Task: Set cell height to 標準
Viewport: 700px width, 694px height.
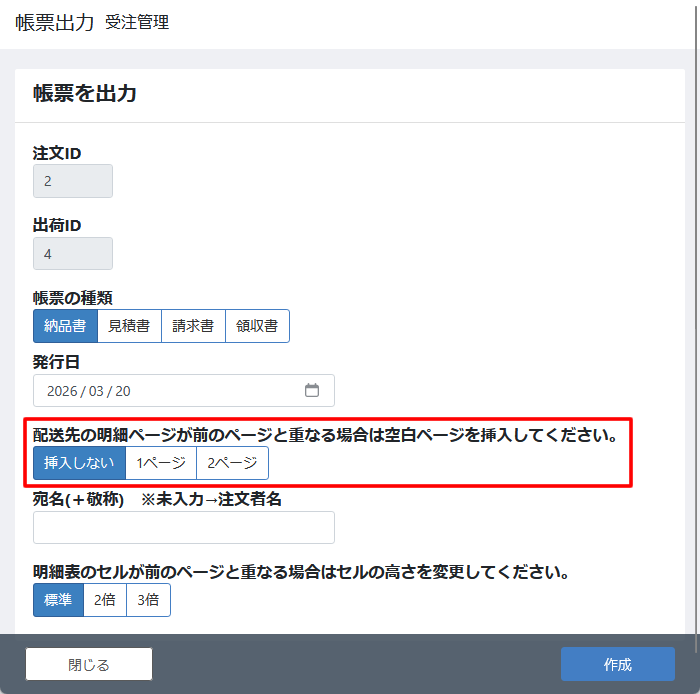Action: point(58,600)
